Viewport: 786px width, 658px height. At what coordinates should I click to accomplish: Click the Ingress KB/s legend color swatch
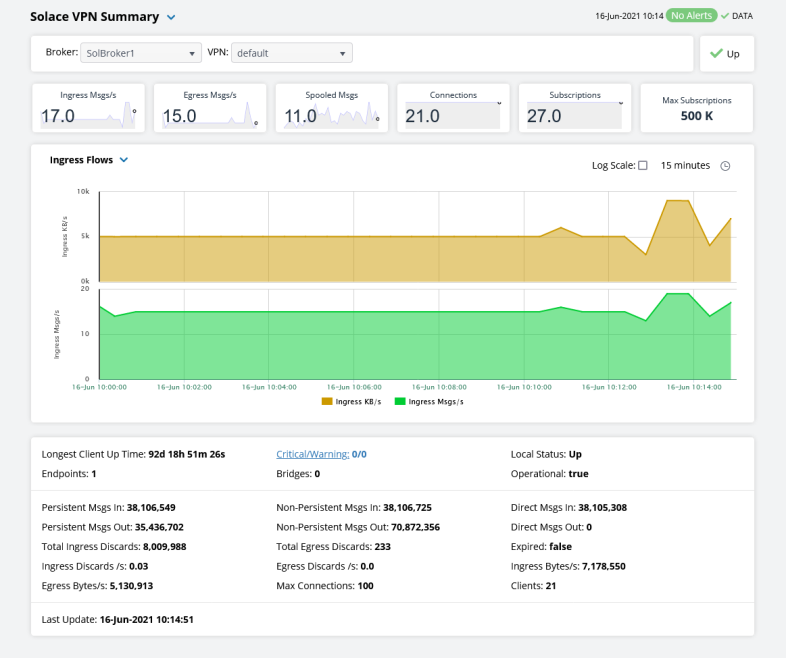point(327,402)
